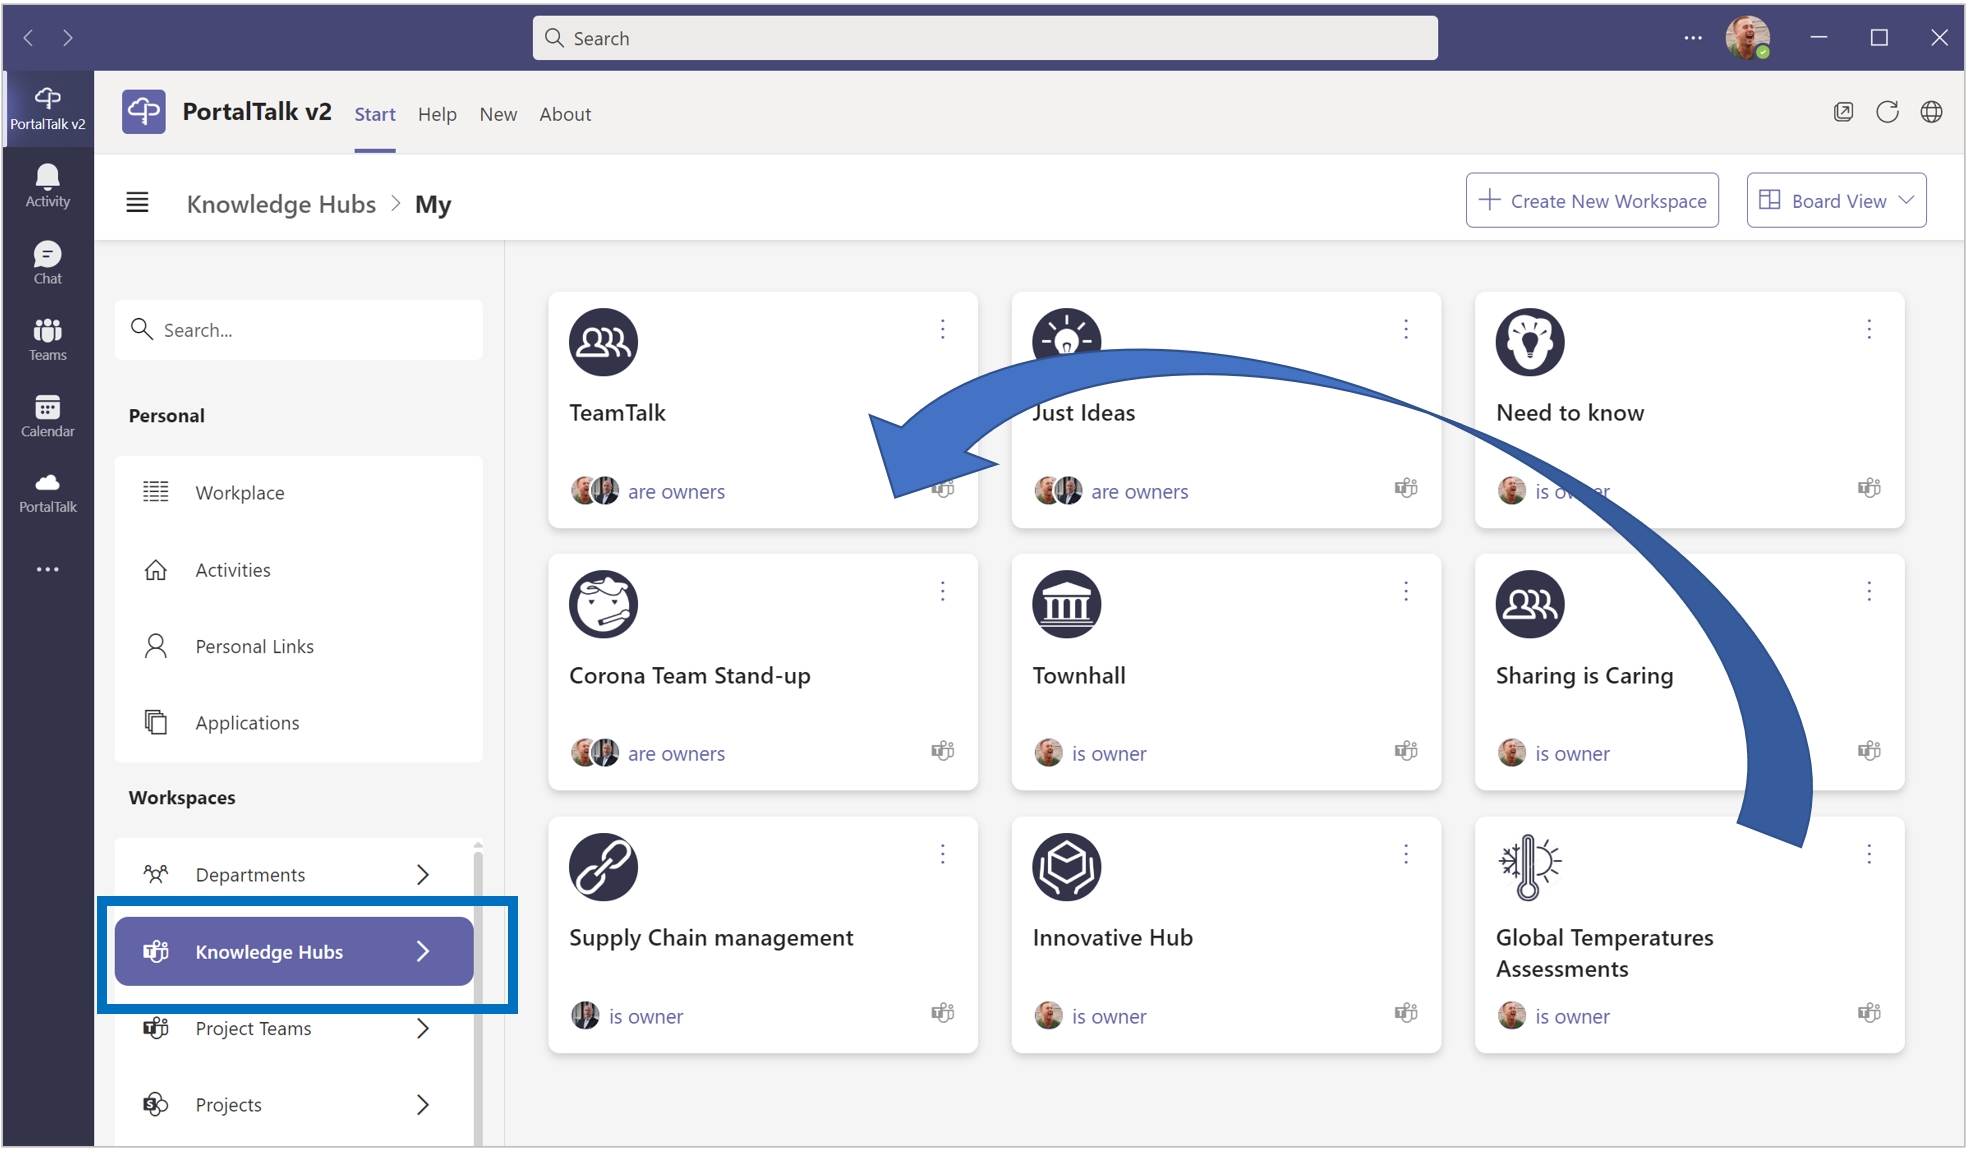Click the Teams icon on Townhall card

click(1405, 751)
